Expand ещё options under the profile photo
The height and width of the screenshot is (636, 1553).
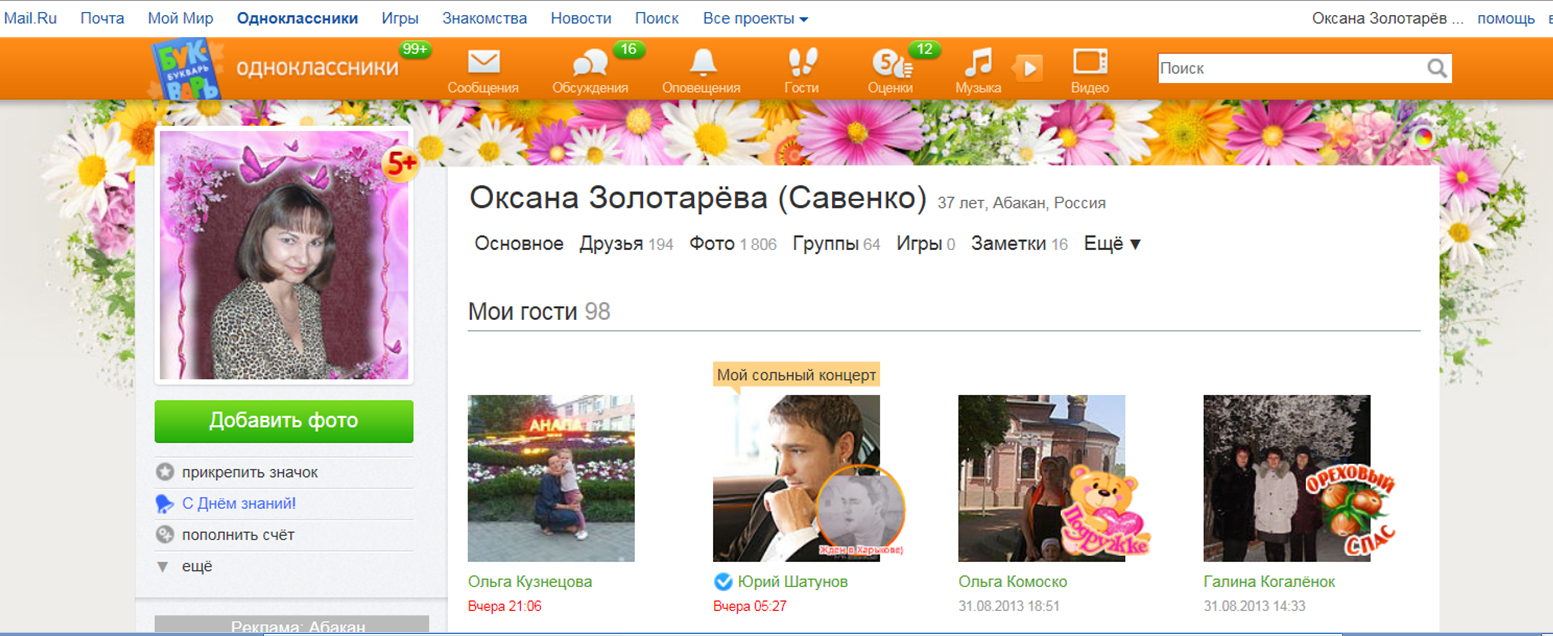coord(197,566)
